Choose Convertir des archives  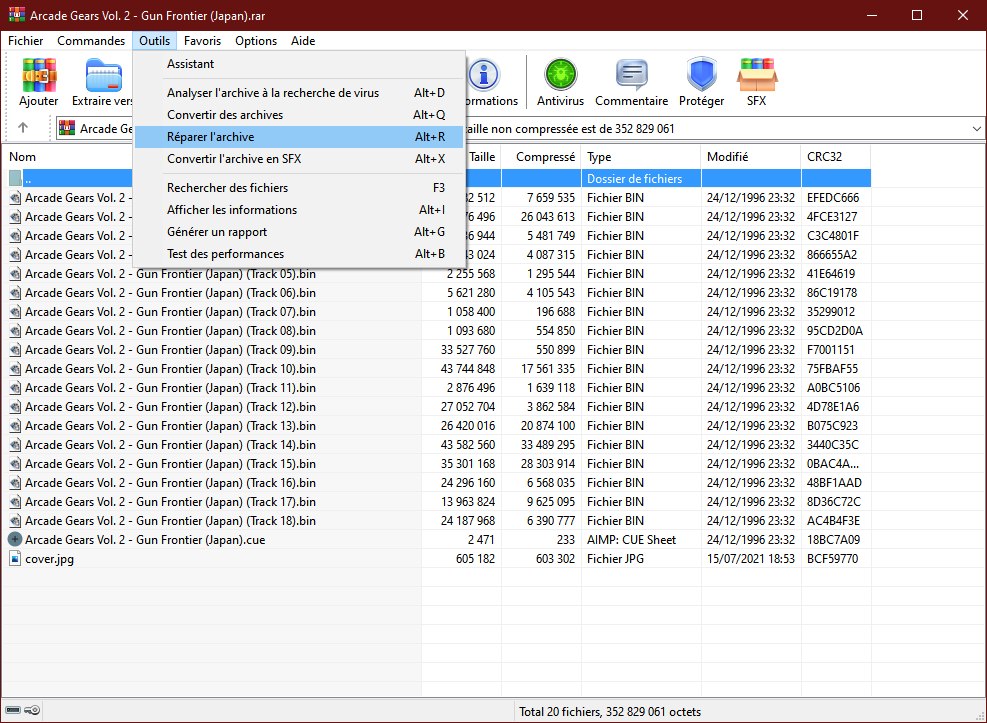pyautogui.click(x=299, y=115)
